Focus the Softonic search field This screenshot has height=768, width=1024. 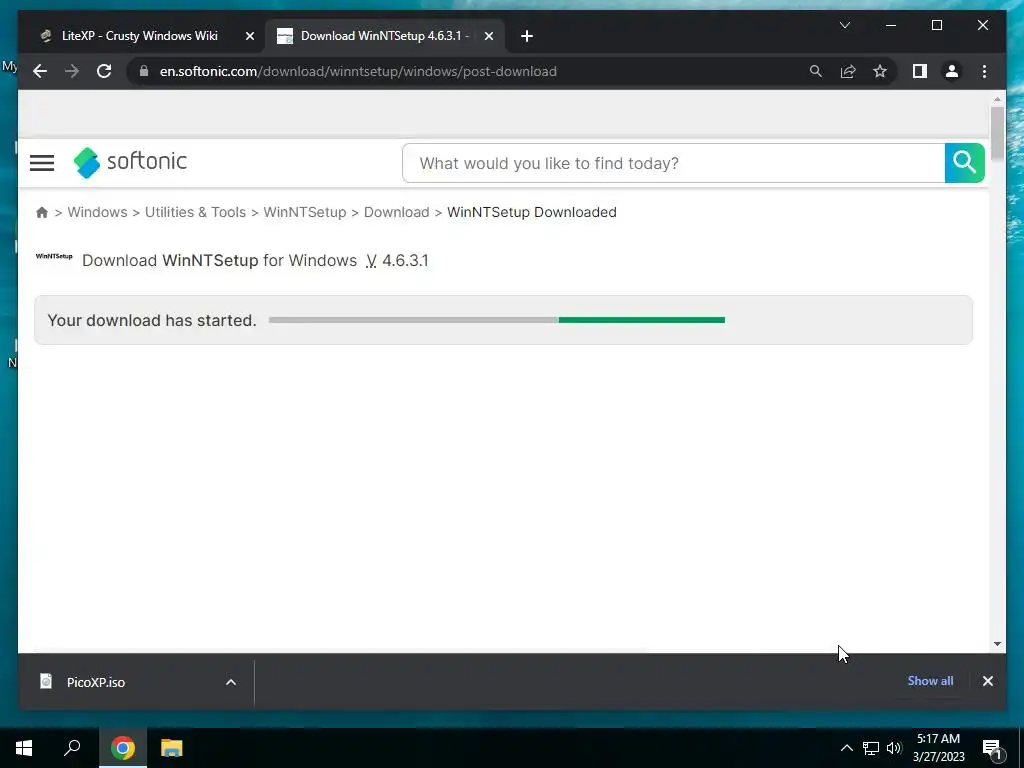(x=673, y=163)
